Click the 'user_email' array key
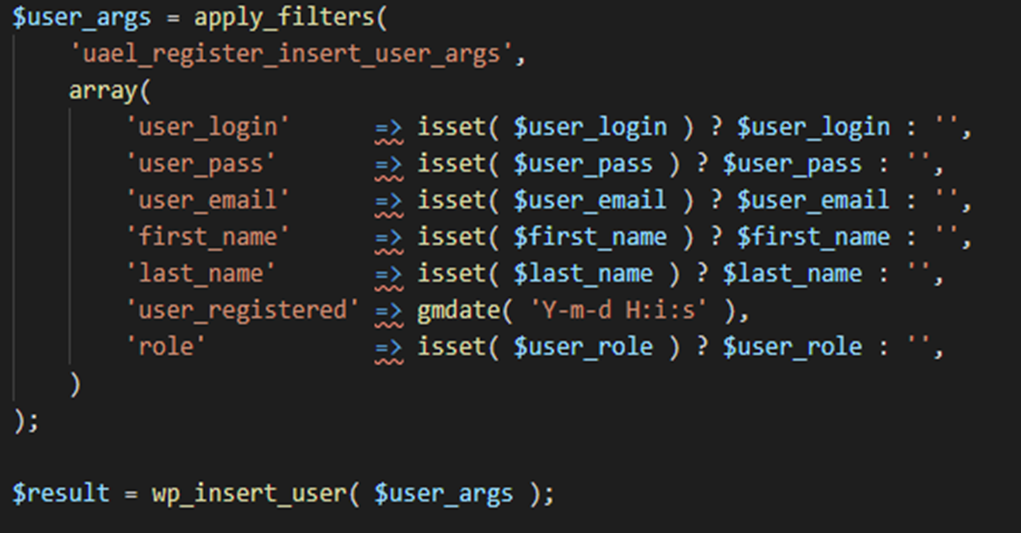1021x533 pixels. coord(208,200)
